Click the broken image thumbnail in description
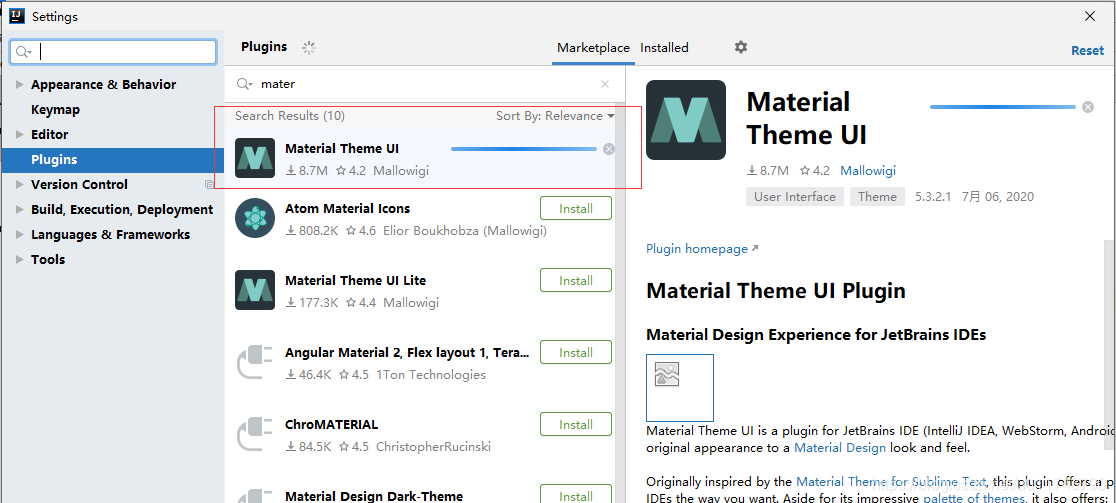1116x503 pixels. pos(680,388)
